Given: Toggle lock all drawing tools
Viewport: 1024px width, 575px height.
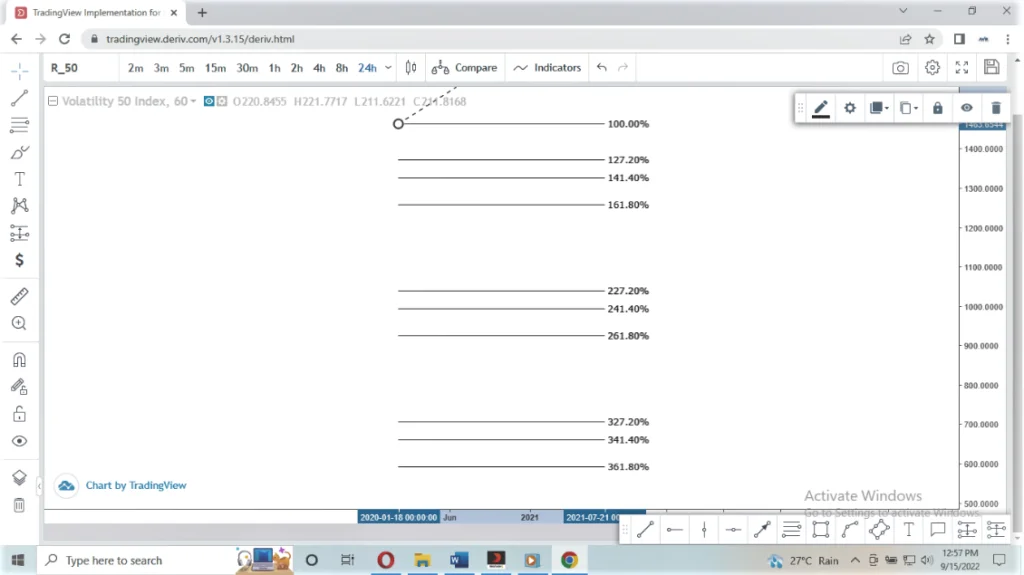Looking at the screenshot, I should pos(20,414).
